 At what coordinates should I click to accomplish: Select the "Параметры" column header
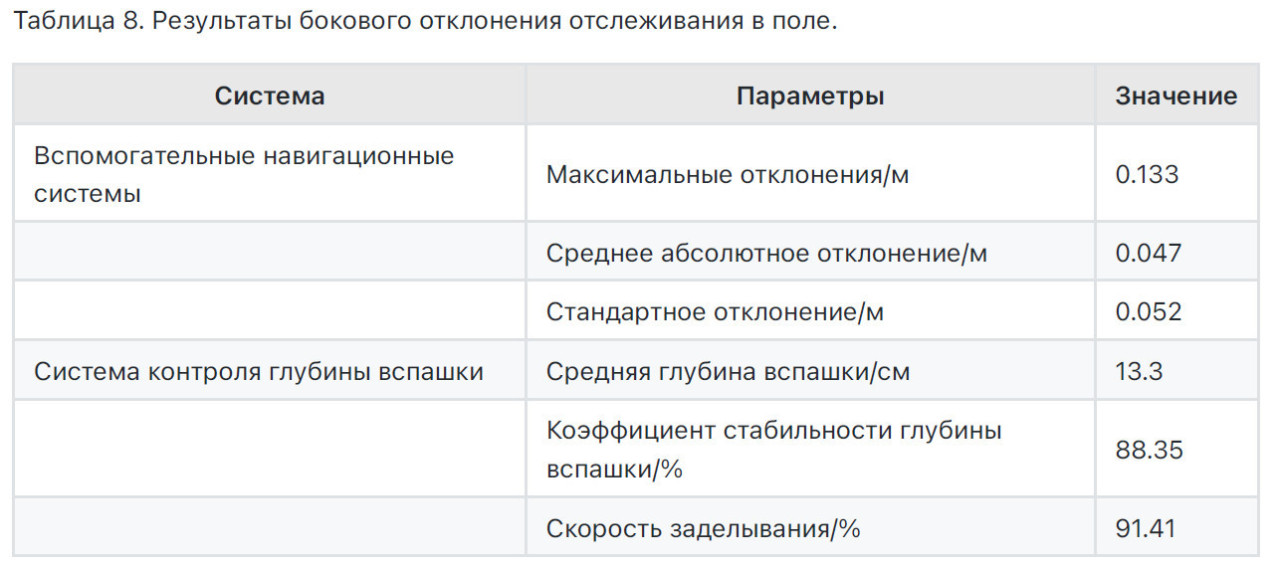coord(810,96)
